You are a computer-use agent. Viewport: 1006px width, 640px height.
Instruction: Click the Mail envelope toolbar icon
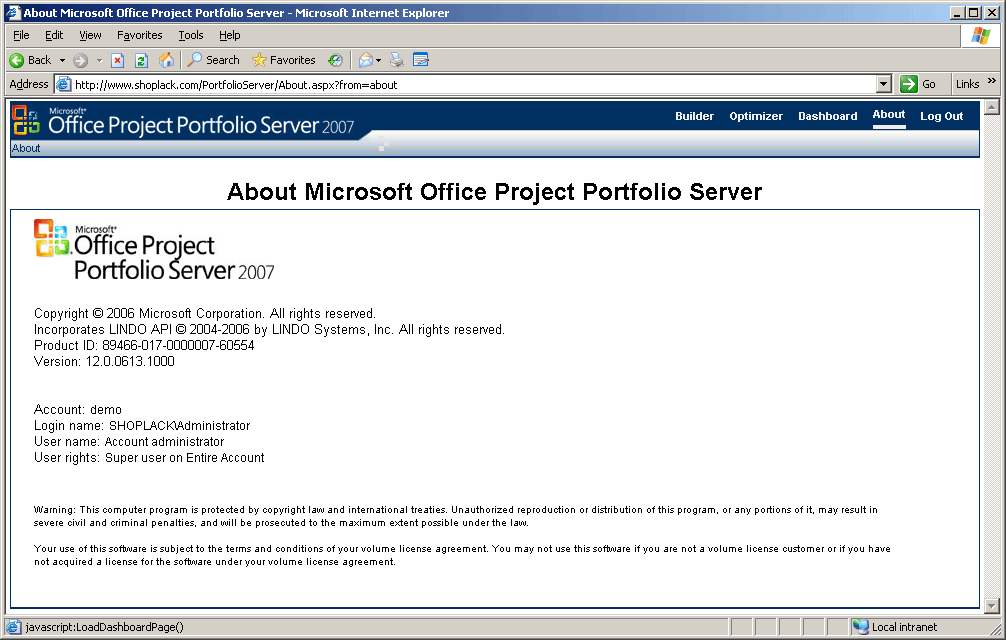(x=366, y=60)
